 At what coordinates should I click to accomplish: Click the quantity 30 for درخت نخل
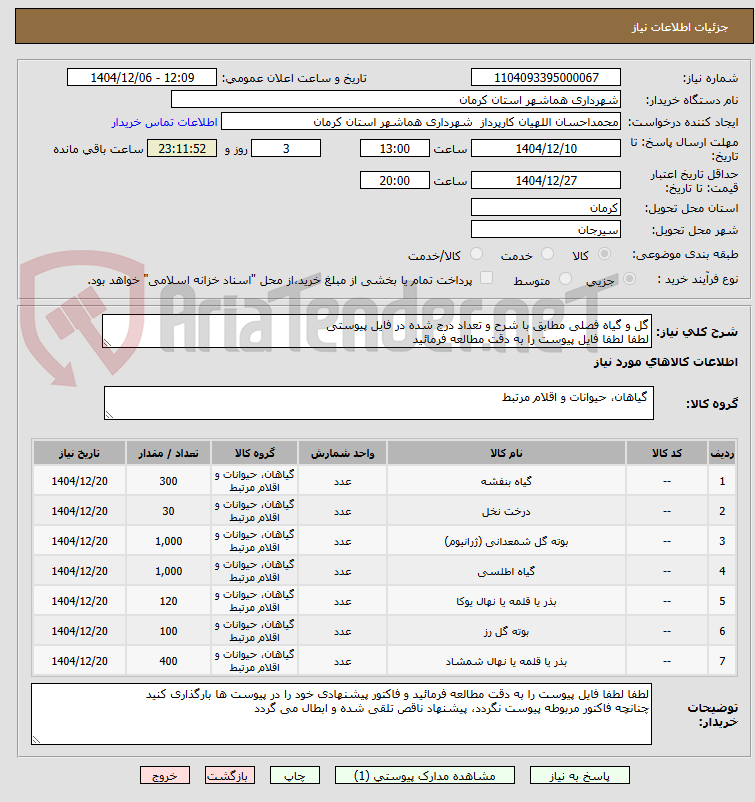(168, 511)
